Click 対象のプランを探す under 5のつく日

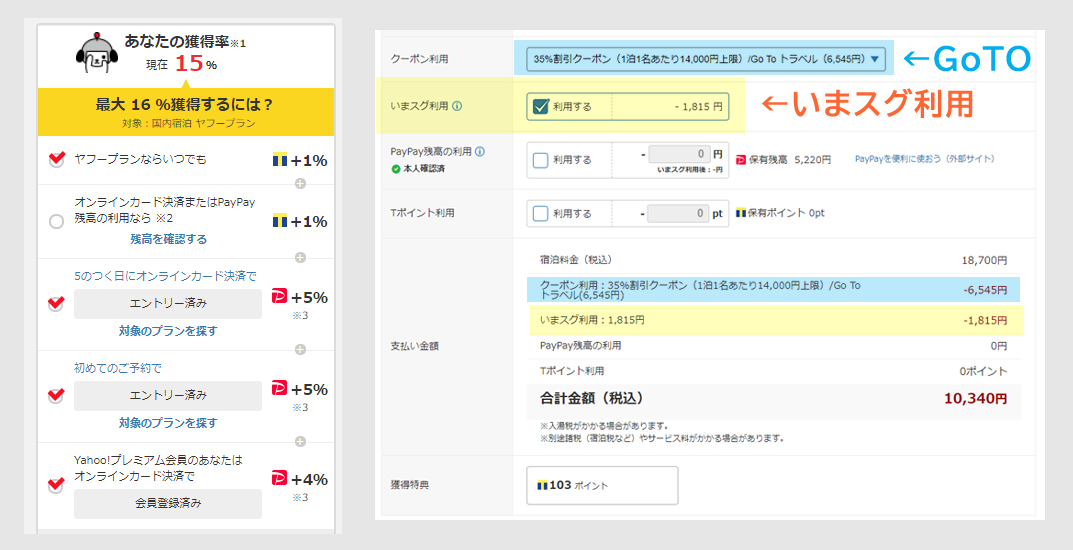tap(168, 330)
